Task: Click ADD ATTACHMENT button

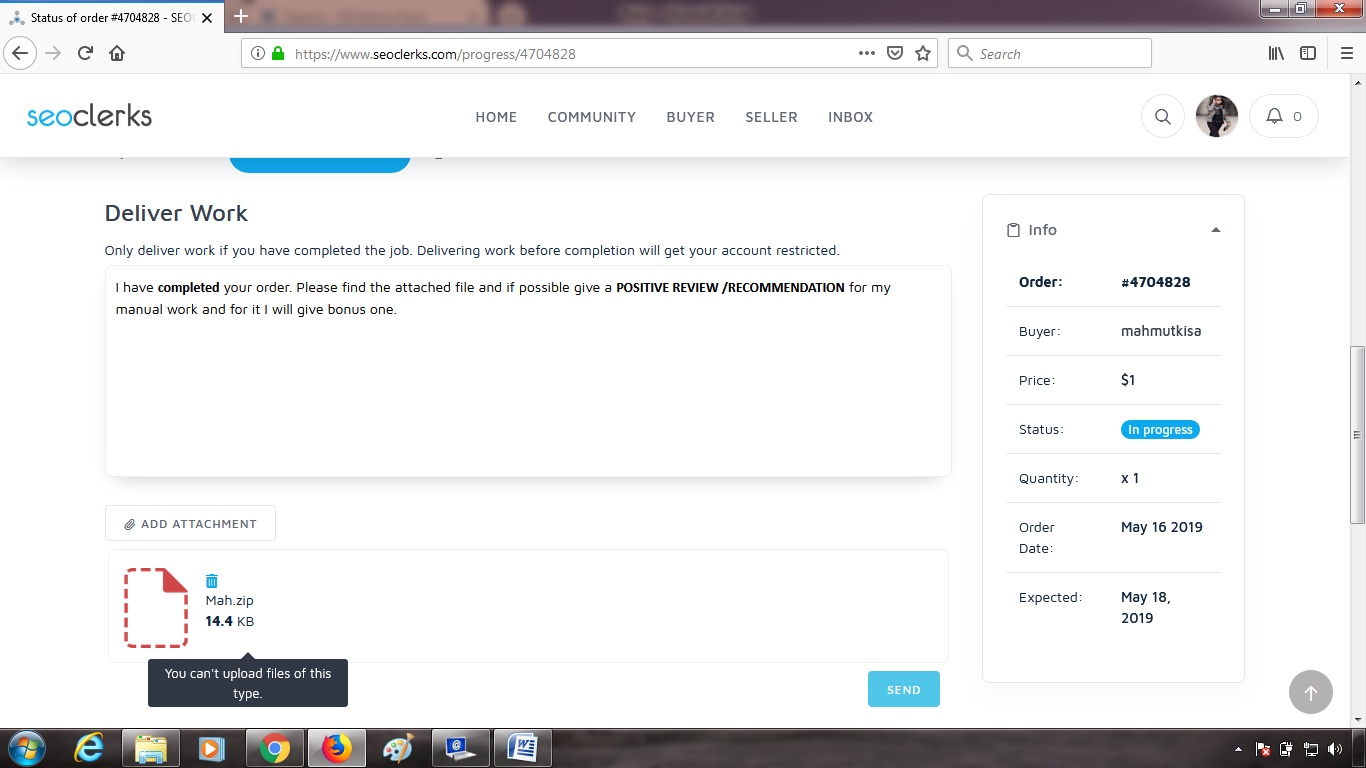Action: tap(190, 523)
